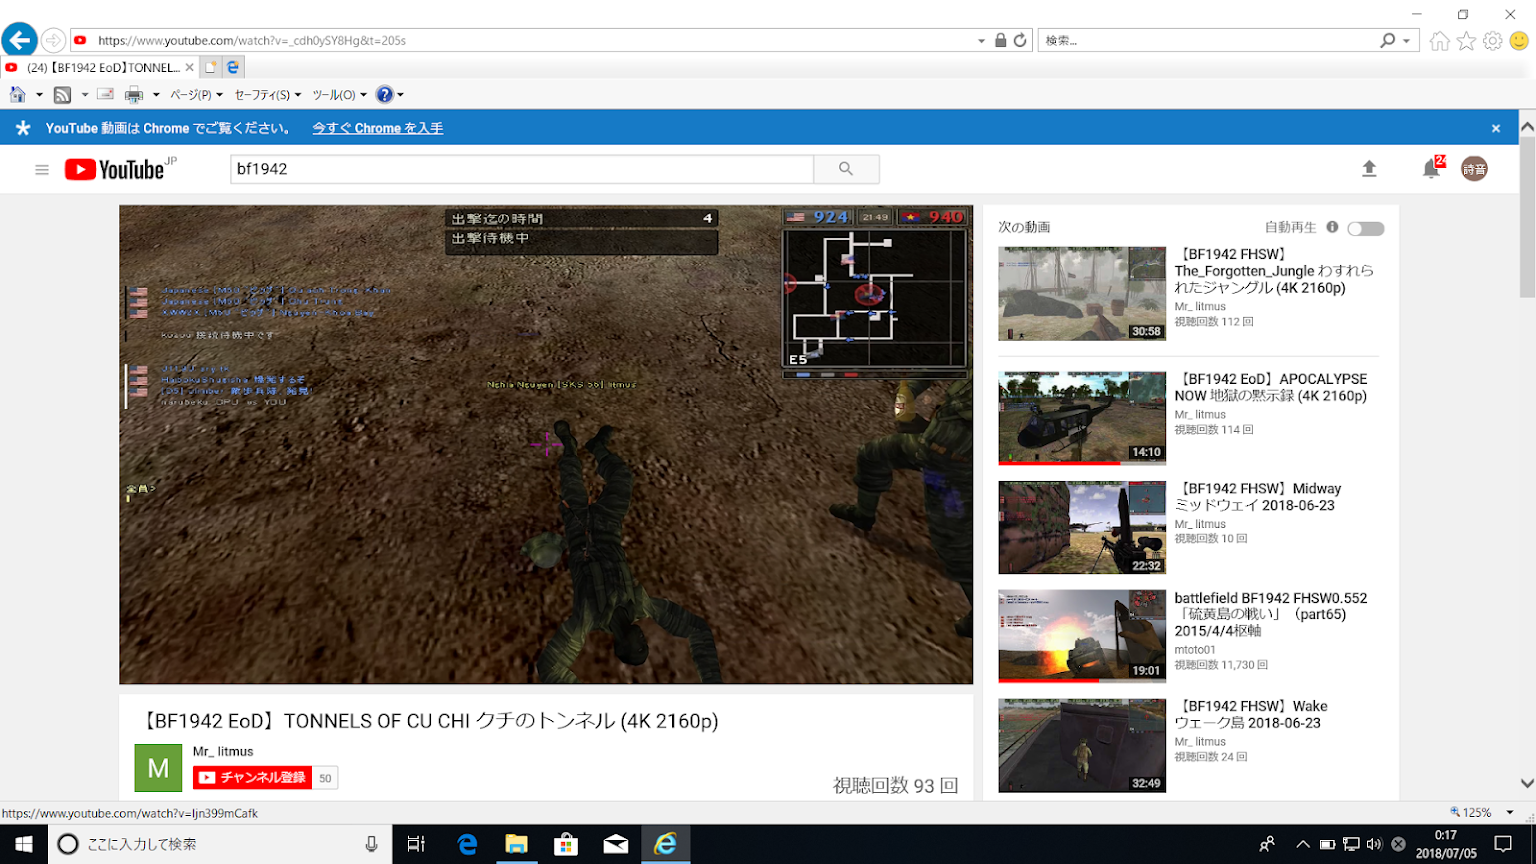Expand the RSS feeds dropdown arrow
The height and width of the screenshot is (864, 1536).
[x=84, y=95]
